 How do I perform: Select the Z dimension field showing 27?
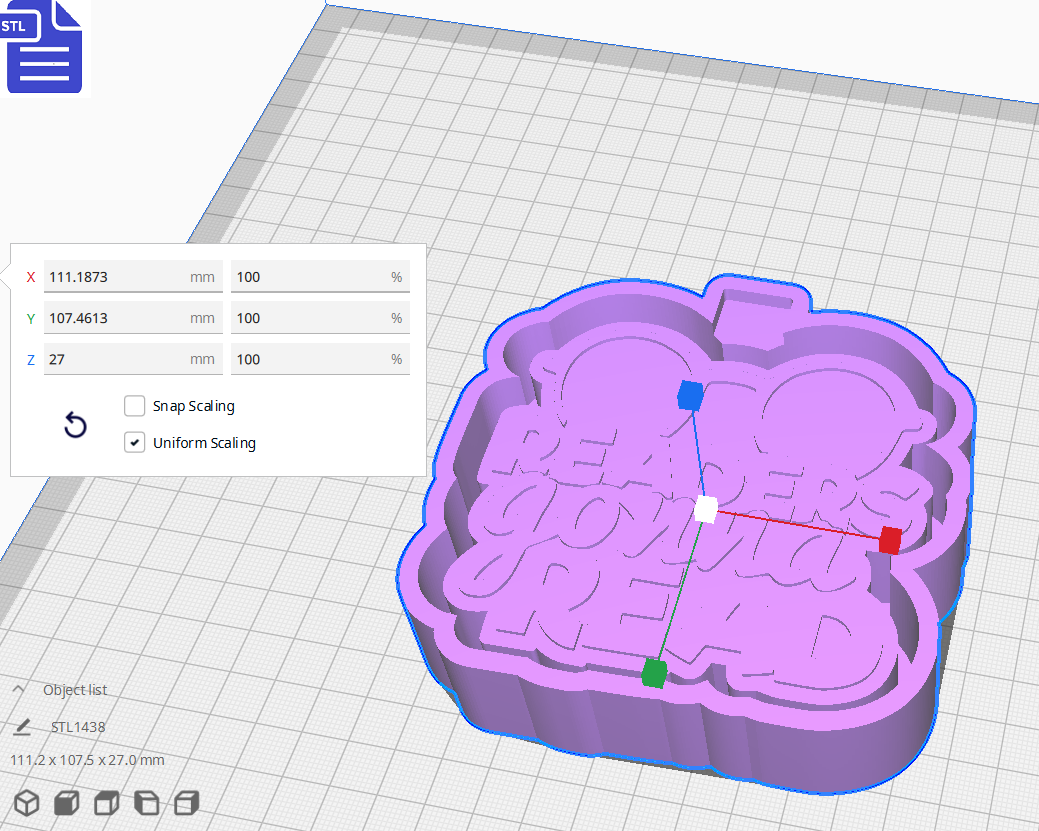point(132,359)
